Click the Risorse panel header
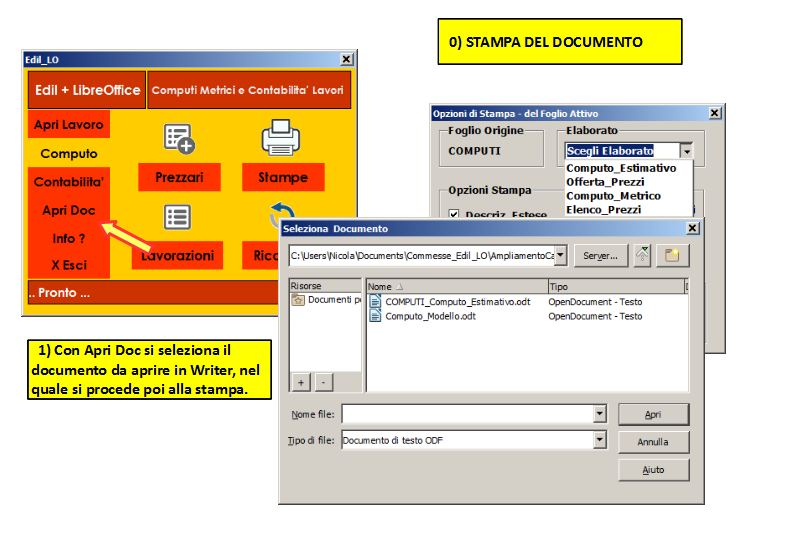 (325, 286)
